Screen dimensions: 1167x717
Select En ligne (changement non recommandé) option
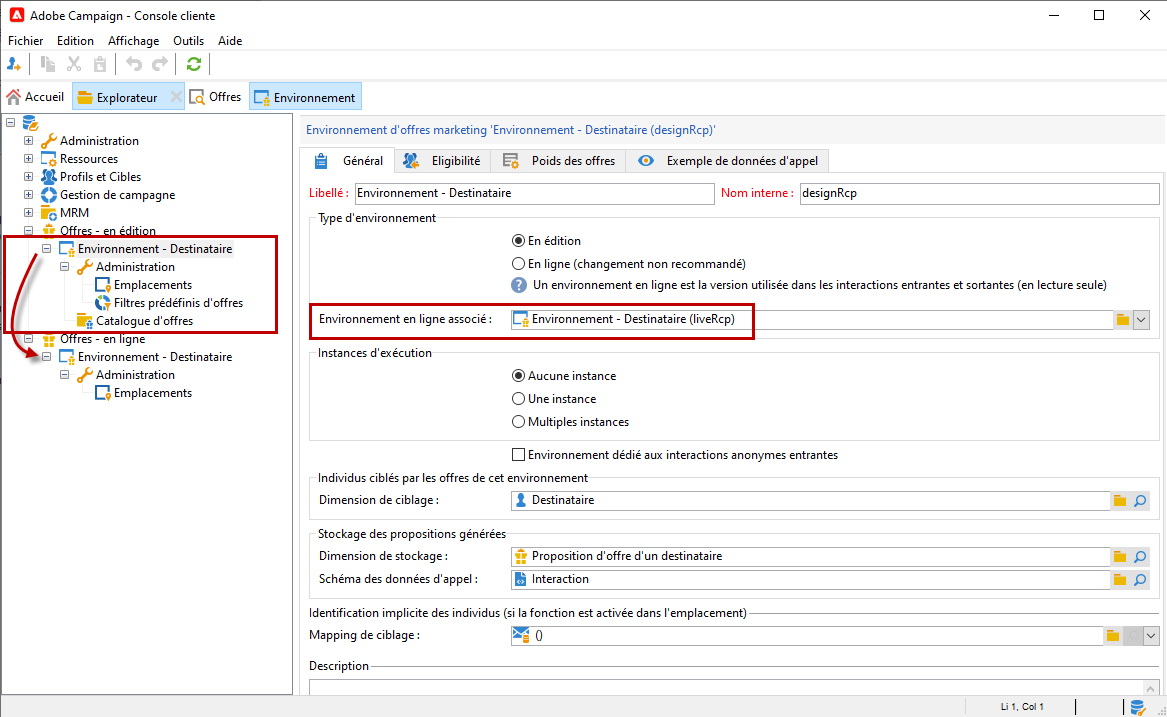click(x=518, y=264)
